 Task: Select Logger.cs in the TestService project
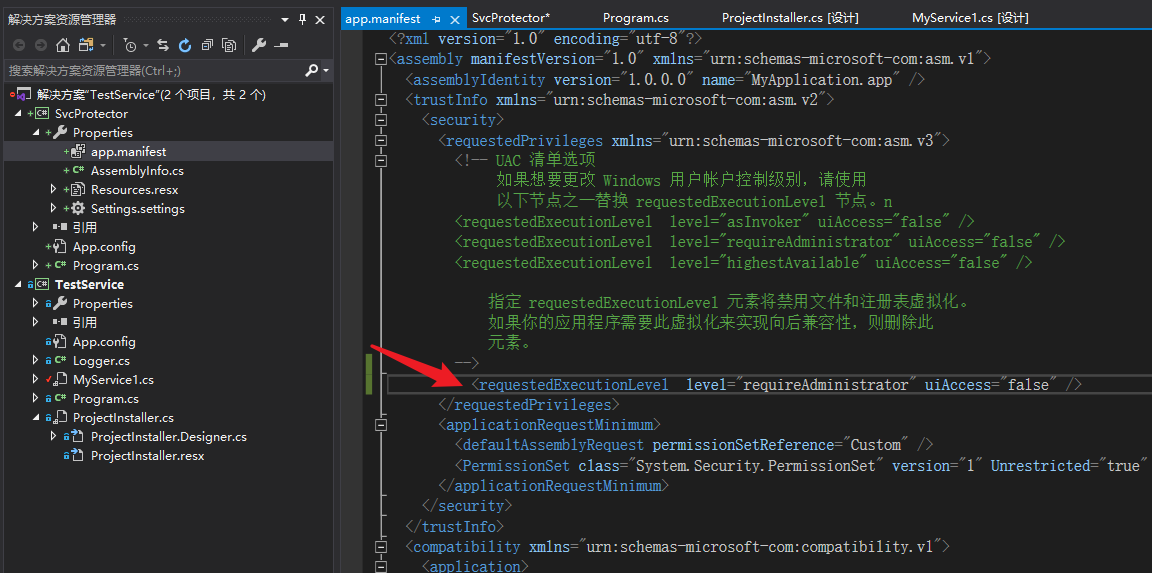[x=101, y=360]
